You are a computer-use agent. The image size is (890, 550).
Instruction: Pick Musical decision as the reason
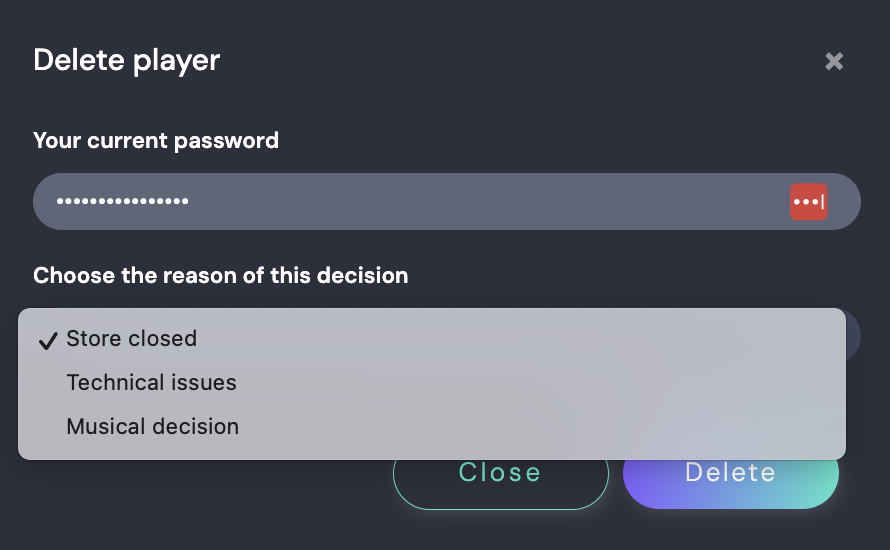[152, 427]
